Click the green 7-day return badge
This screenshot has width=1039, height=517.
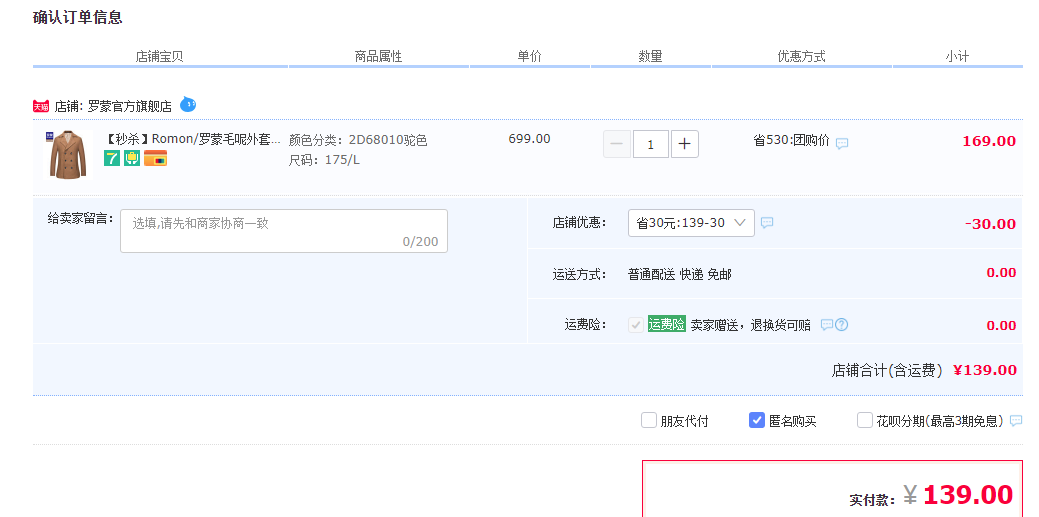click(x=112, y=158)
